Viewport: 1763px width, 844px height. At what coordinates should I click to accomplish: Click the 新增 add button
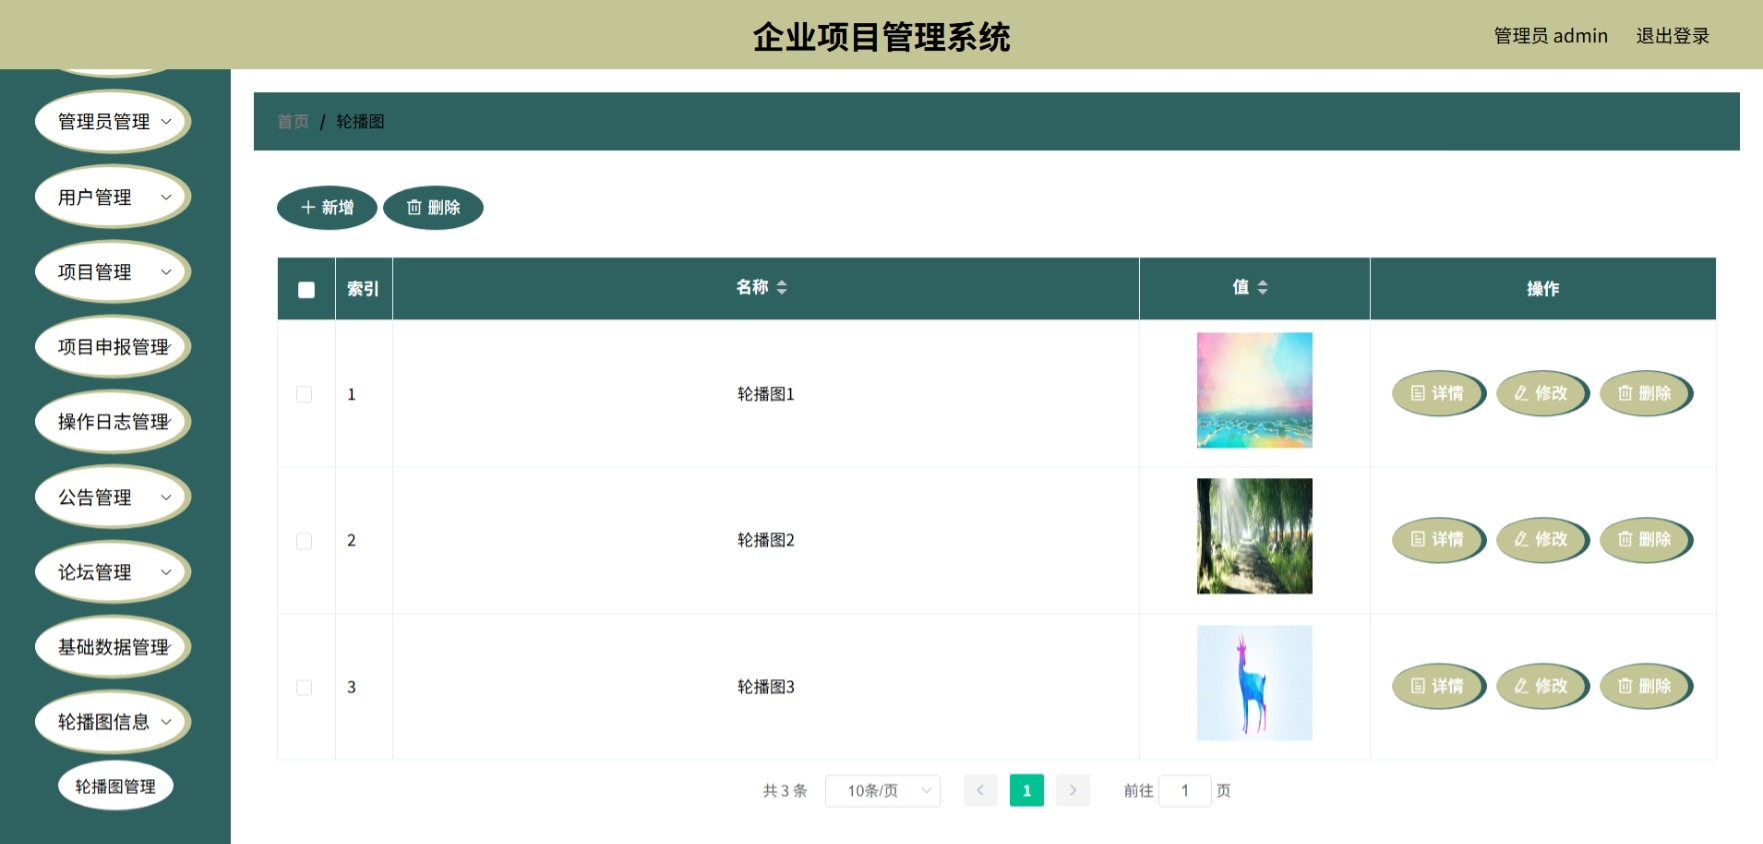[x=327, y=208]
